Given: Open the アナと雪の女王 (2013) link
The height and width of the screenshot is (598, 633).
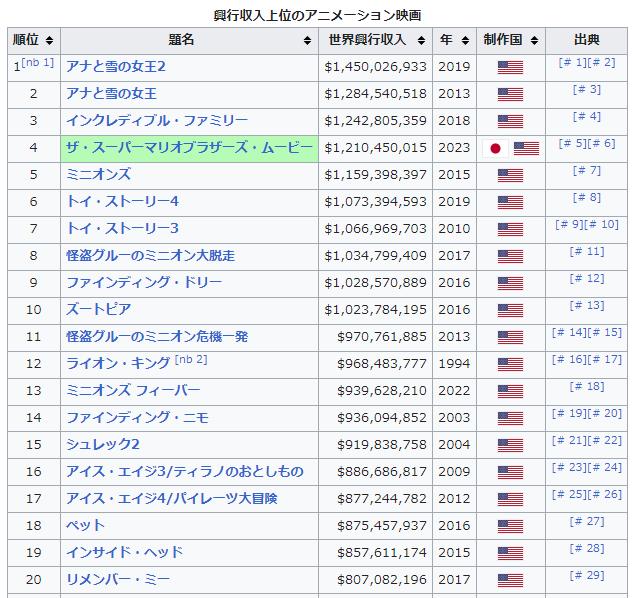Looking at the screenshot, I should coord(111,94).
